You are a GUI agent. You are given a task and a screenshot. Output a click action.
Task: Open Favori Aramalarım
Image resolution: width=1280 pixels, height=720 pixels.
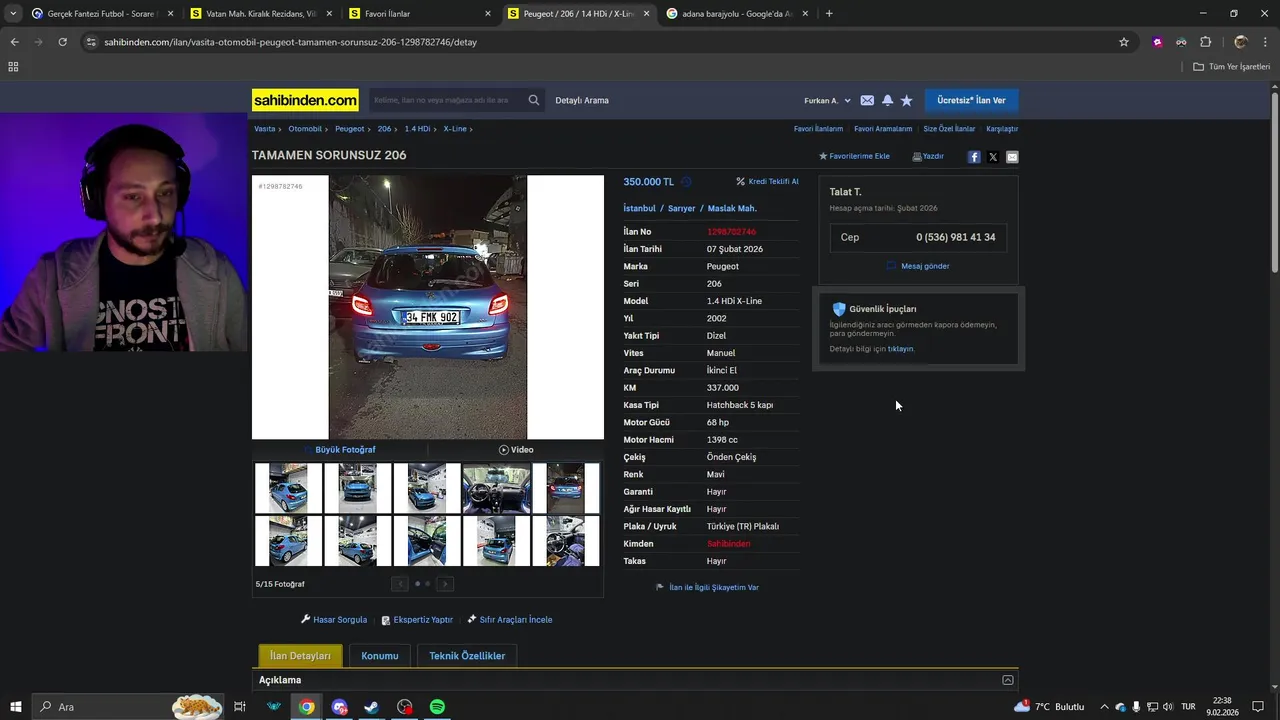pos(883,129)
